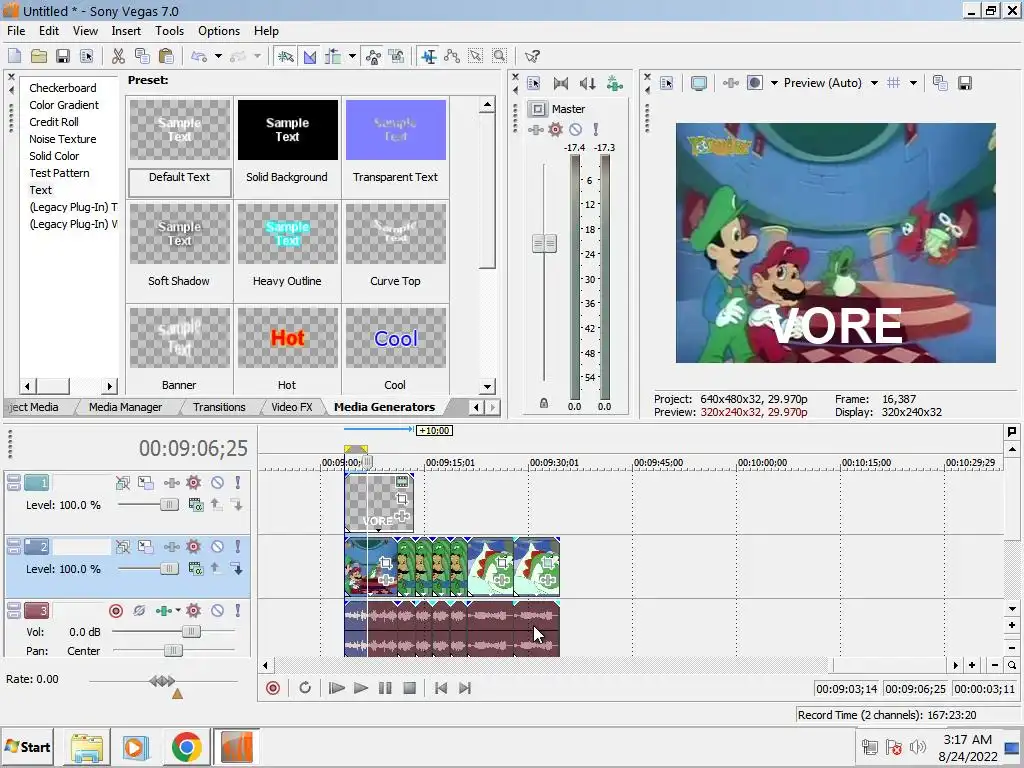Click the What's This help icon
The width and height of the screenshot is (1024, 768).
point(532,56)
